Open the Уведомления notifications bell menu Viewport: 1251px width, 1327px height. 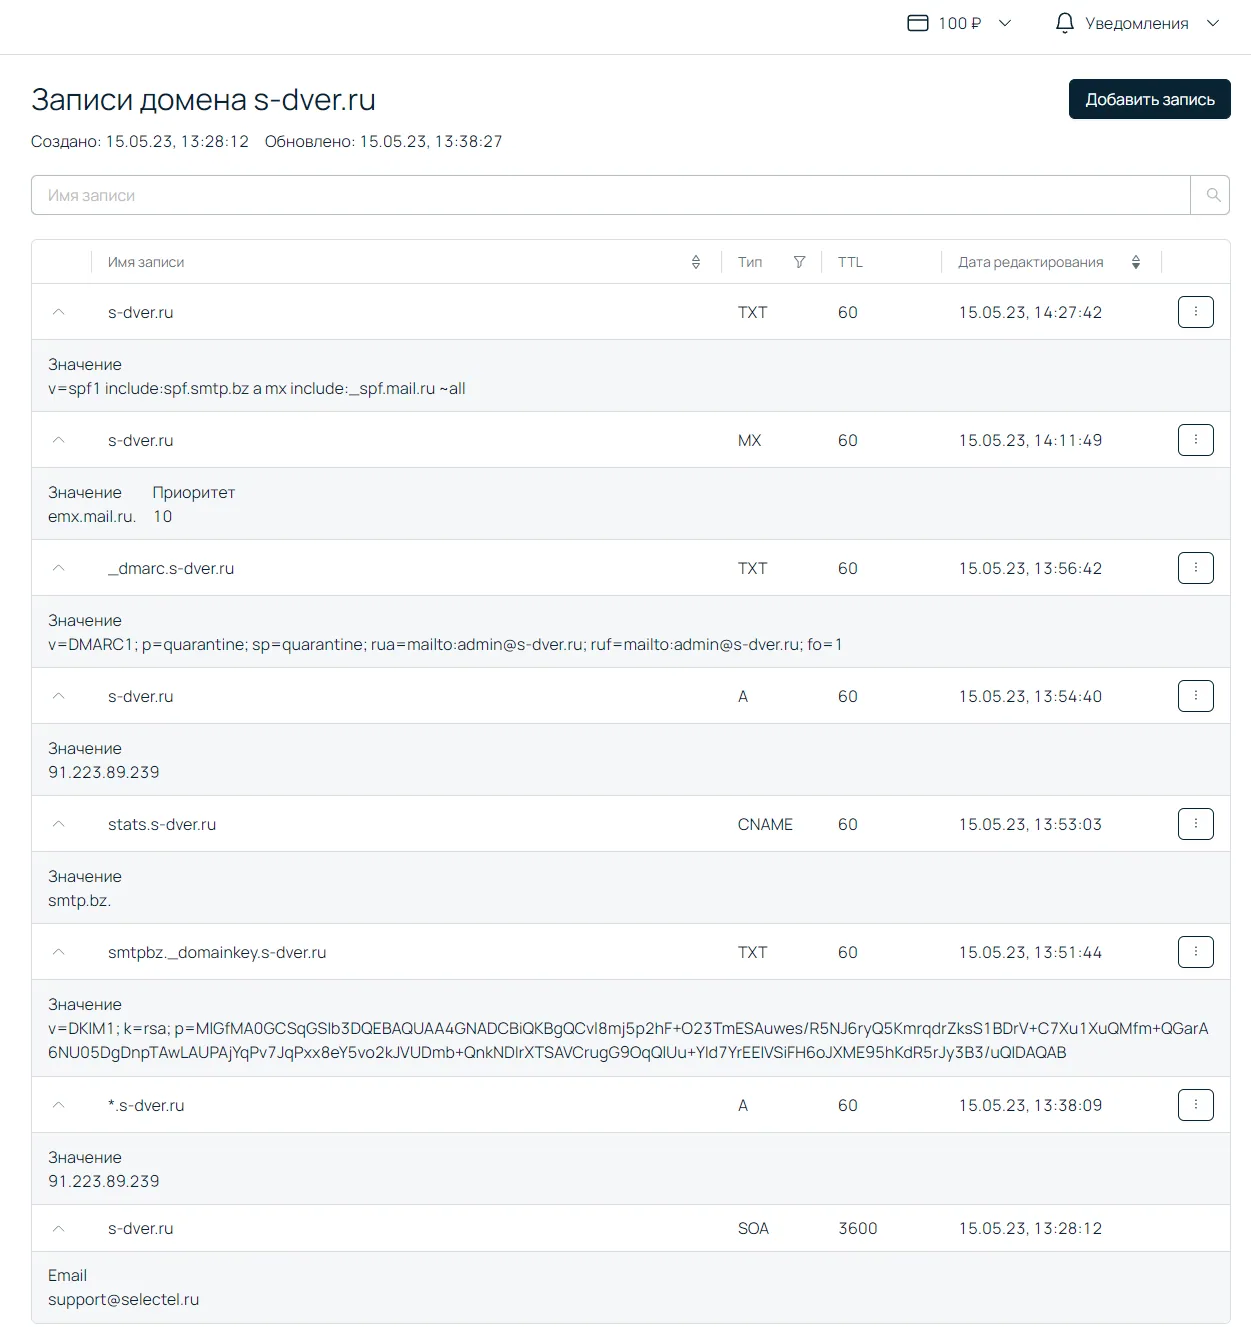[1138, 23]
